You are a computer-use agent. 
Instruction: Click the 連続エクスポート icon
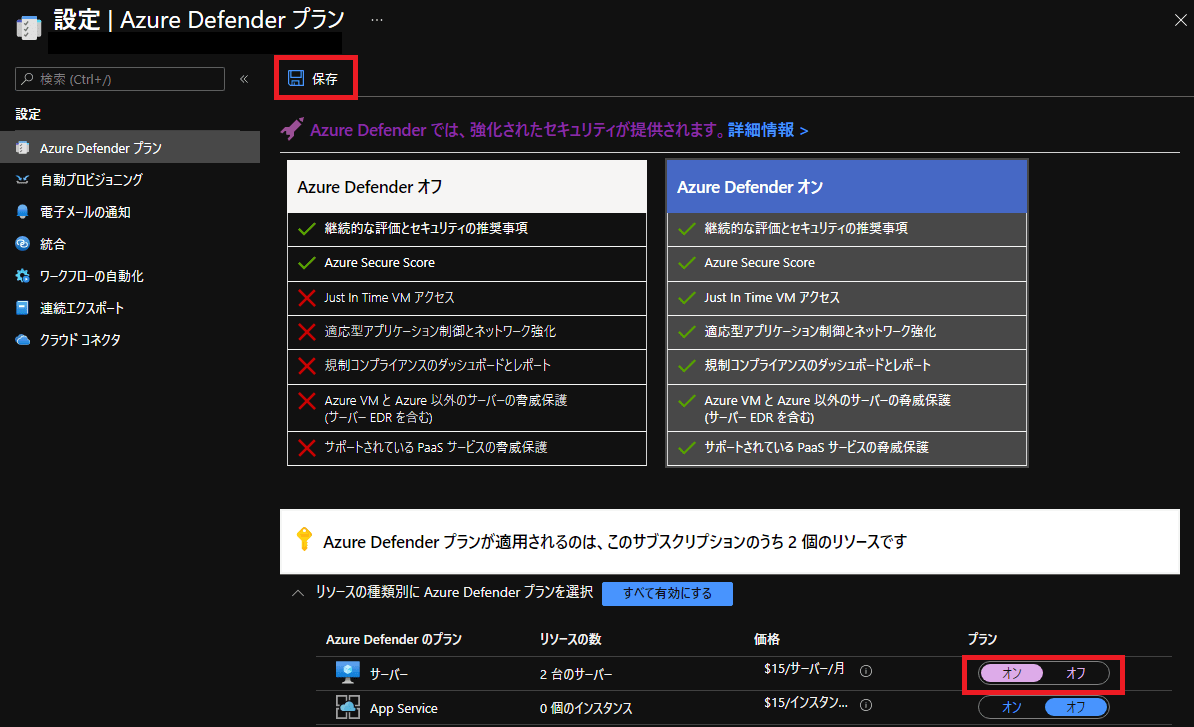(23, 308)
